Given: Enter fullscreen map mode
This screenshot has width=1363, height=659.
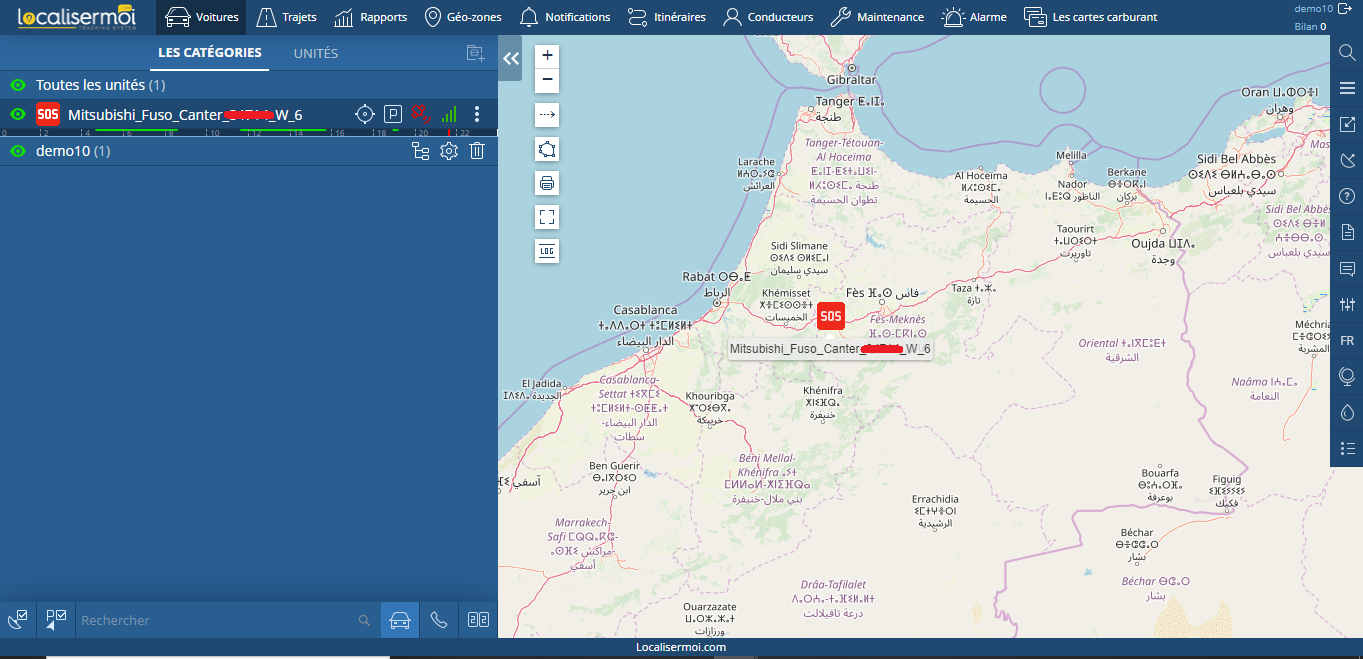Looking at the screenshot, I should [x=547, y=216].
